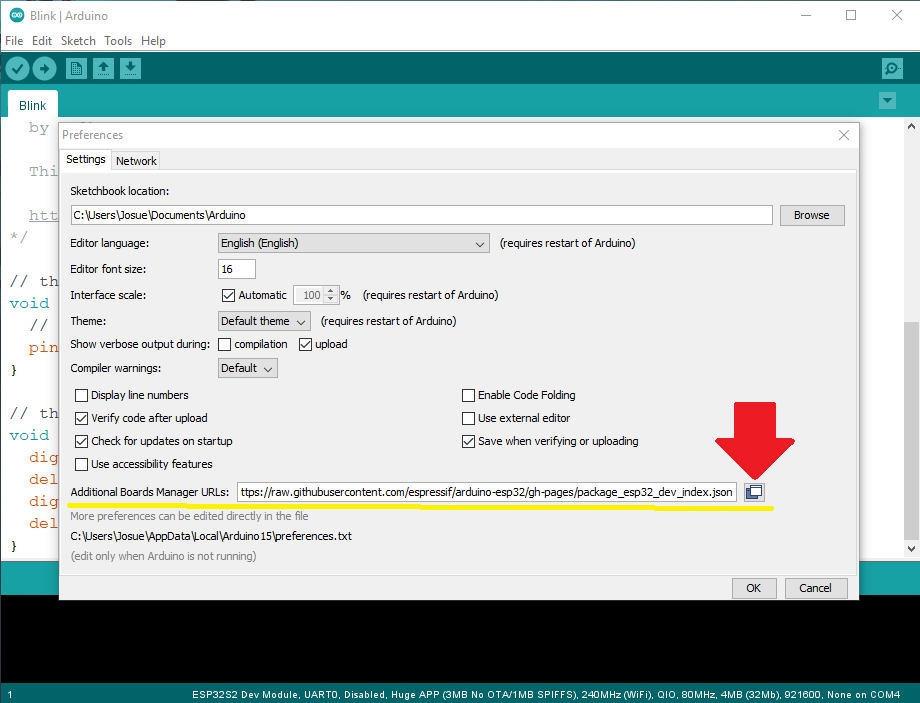Click the editor vertical scrollbar thumb
Image resolution: width=920 pixels, height=703 pixels.
click(911, 430)
